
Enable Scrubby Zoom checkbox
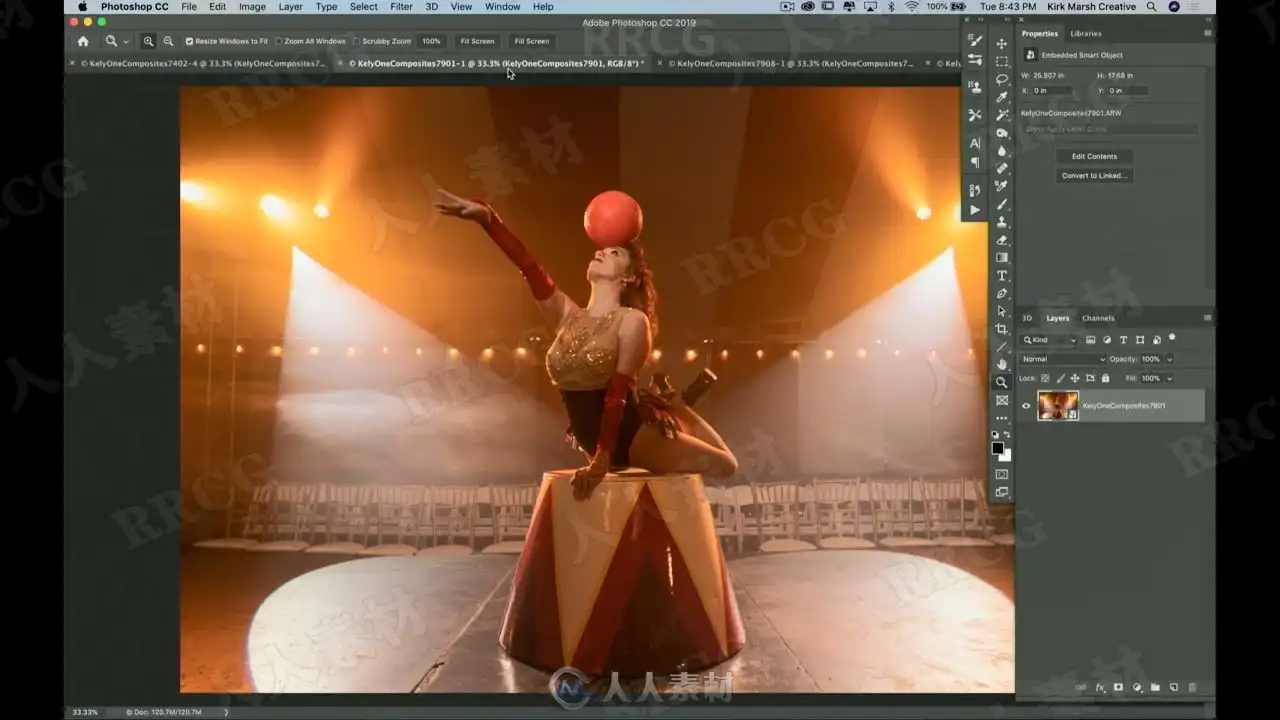tap(357, 41)
